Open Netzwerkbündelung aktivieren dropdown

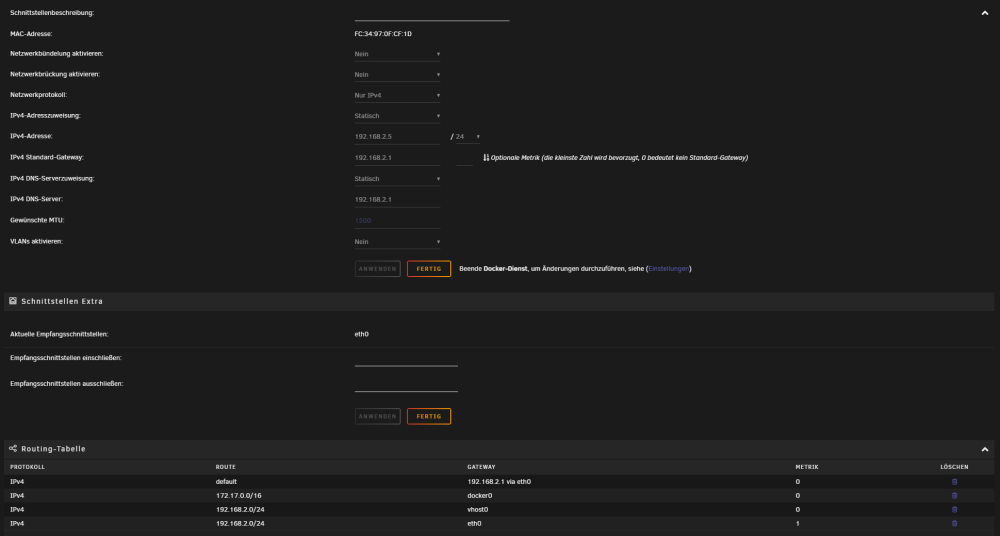point(397,54)
